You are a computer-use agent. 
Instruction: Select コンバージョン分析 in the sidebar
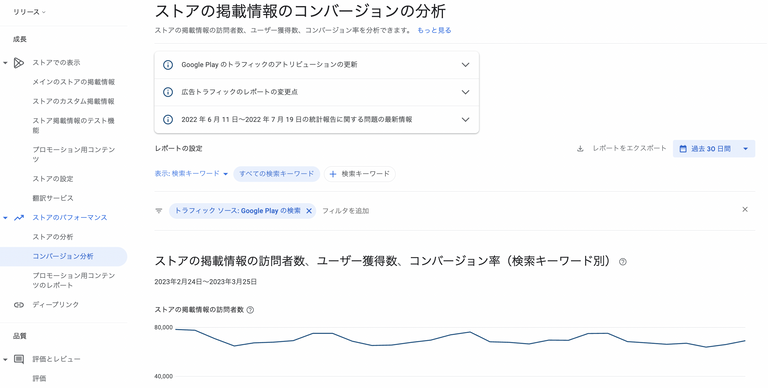point(63,257)
